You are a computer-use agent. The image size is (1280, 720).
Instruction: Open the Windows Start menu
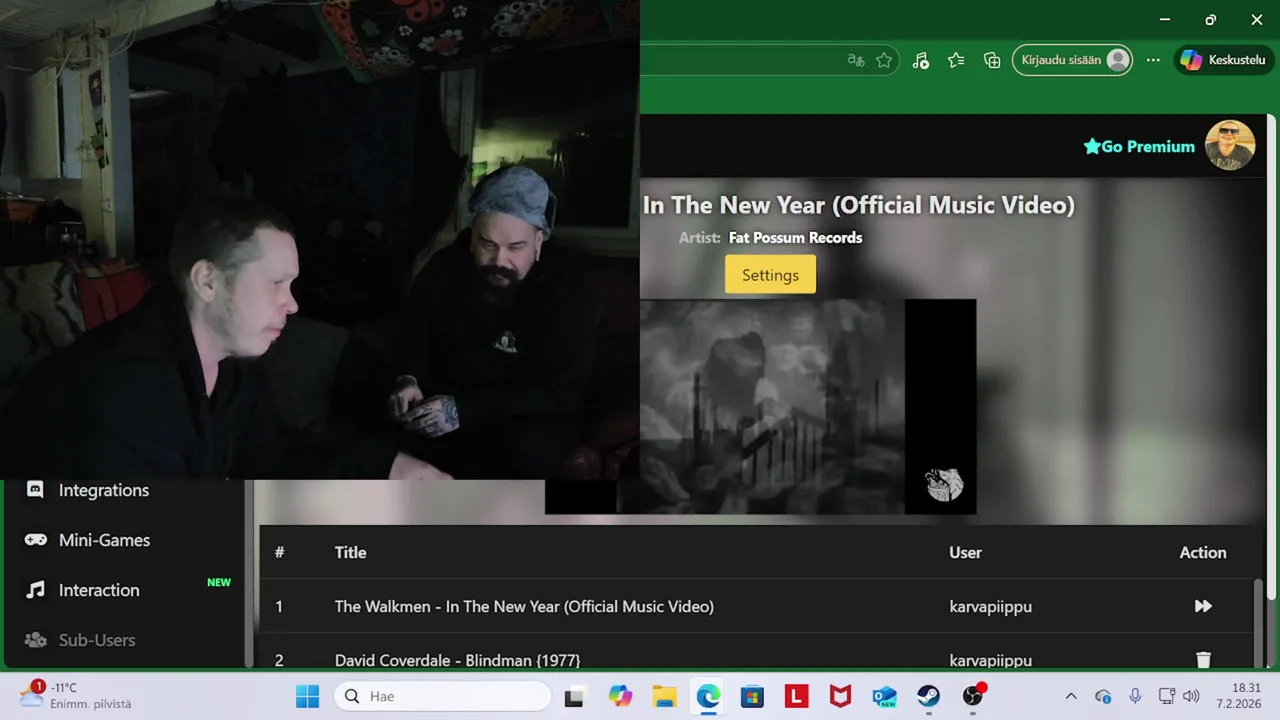pos(307,696)
